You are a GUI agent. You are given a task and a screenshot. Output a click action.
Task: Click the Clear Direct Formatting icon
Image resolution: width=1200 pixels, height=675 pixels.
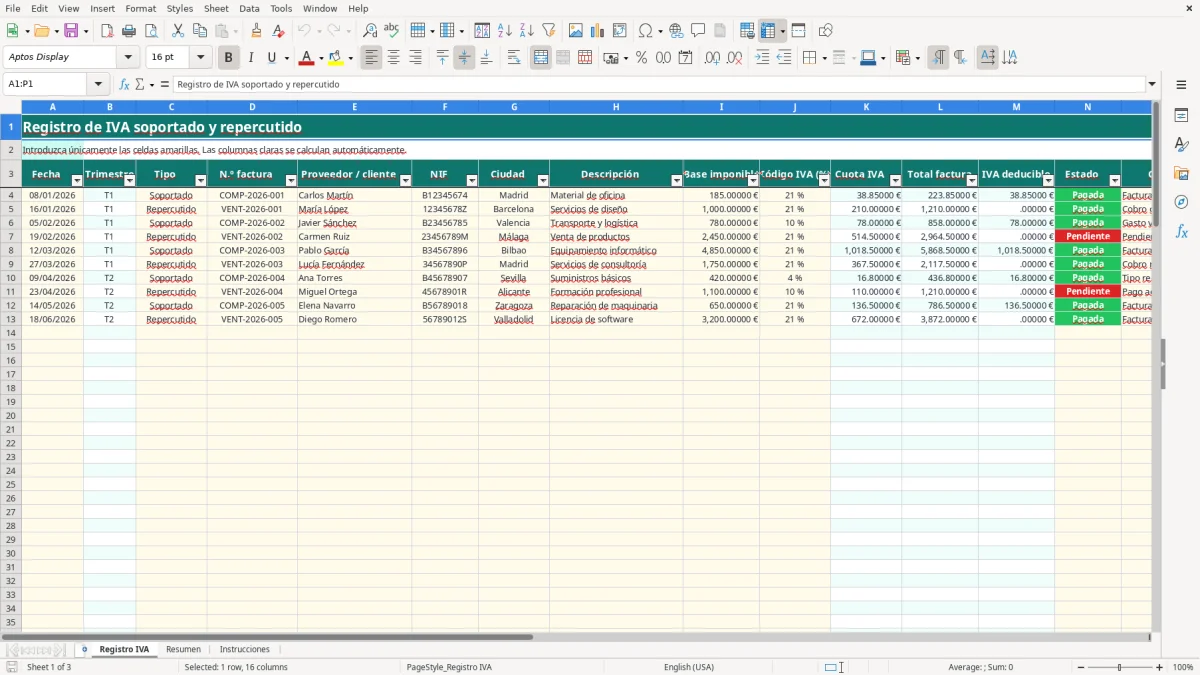tap(278, 31)
